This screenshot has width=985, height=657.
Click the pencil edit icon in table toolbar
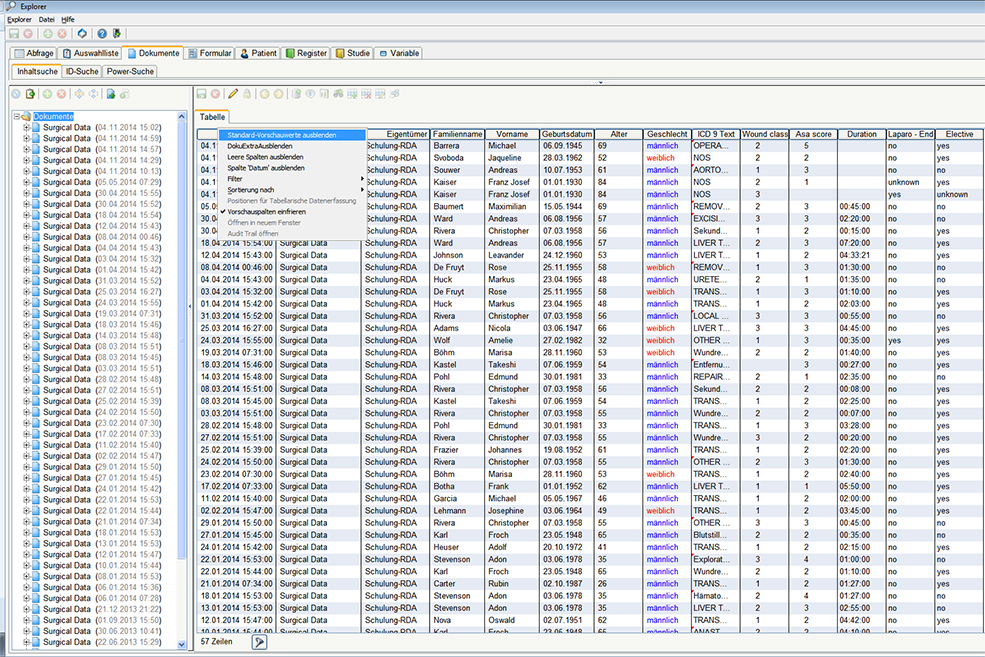click(x=232, y=94)
